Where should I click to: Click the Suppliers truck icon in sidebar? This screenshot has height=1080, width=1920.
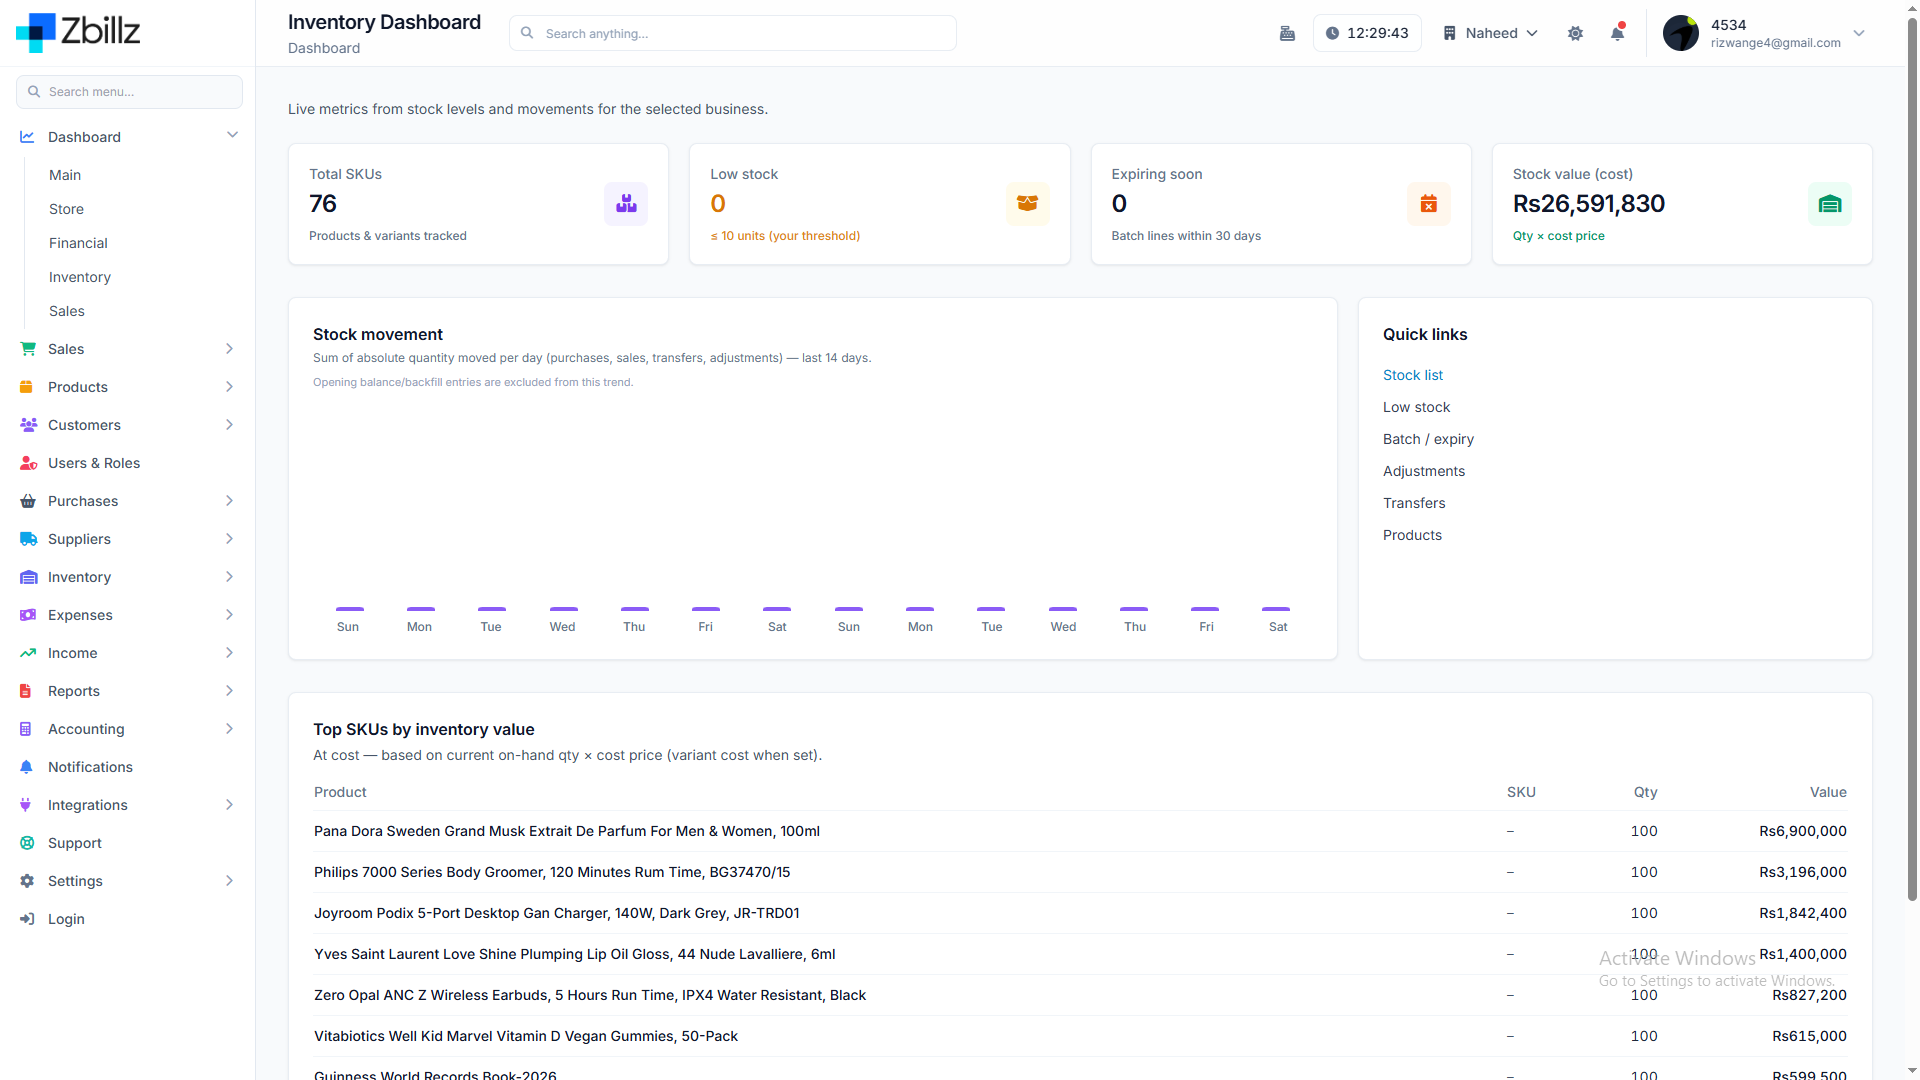28,539
